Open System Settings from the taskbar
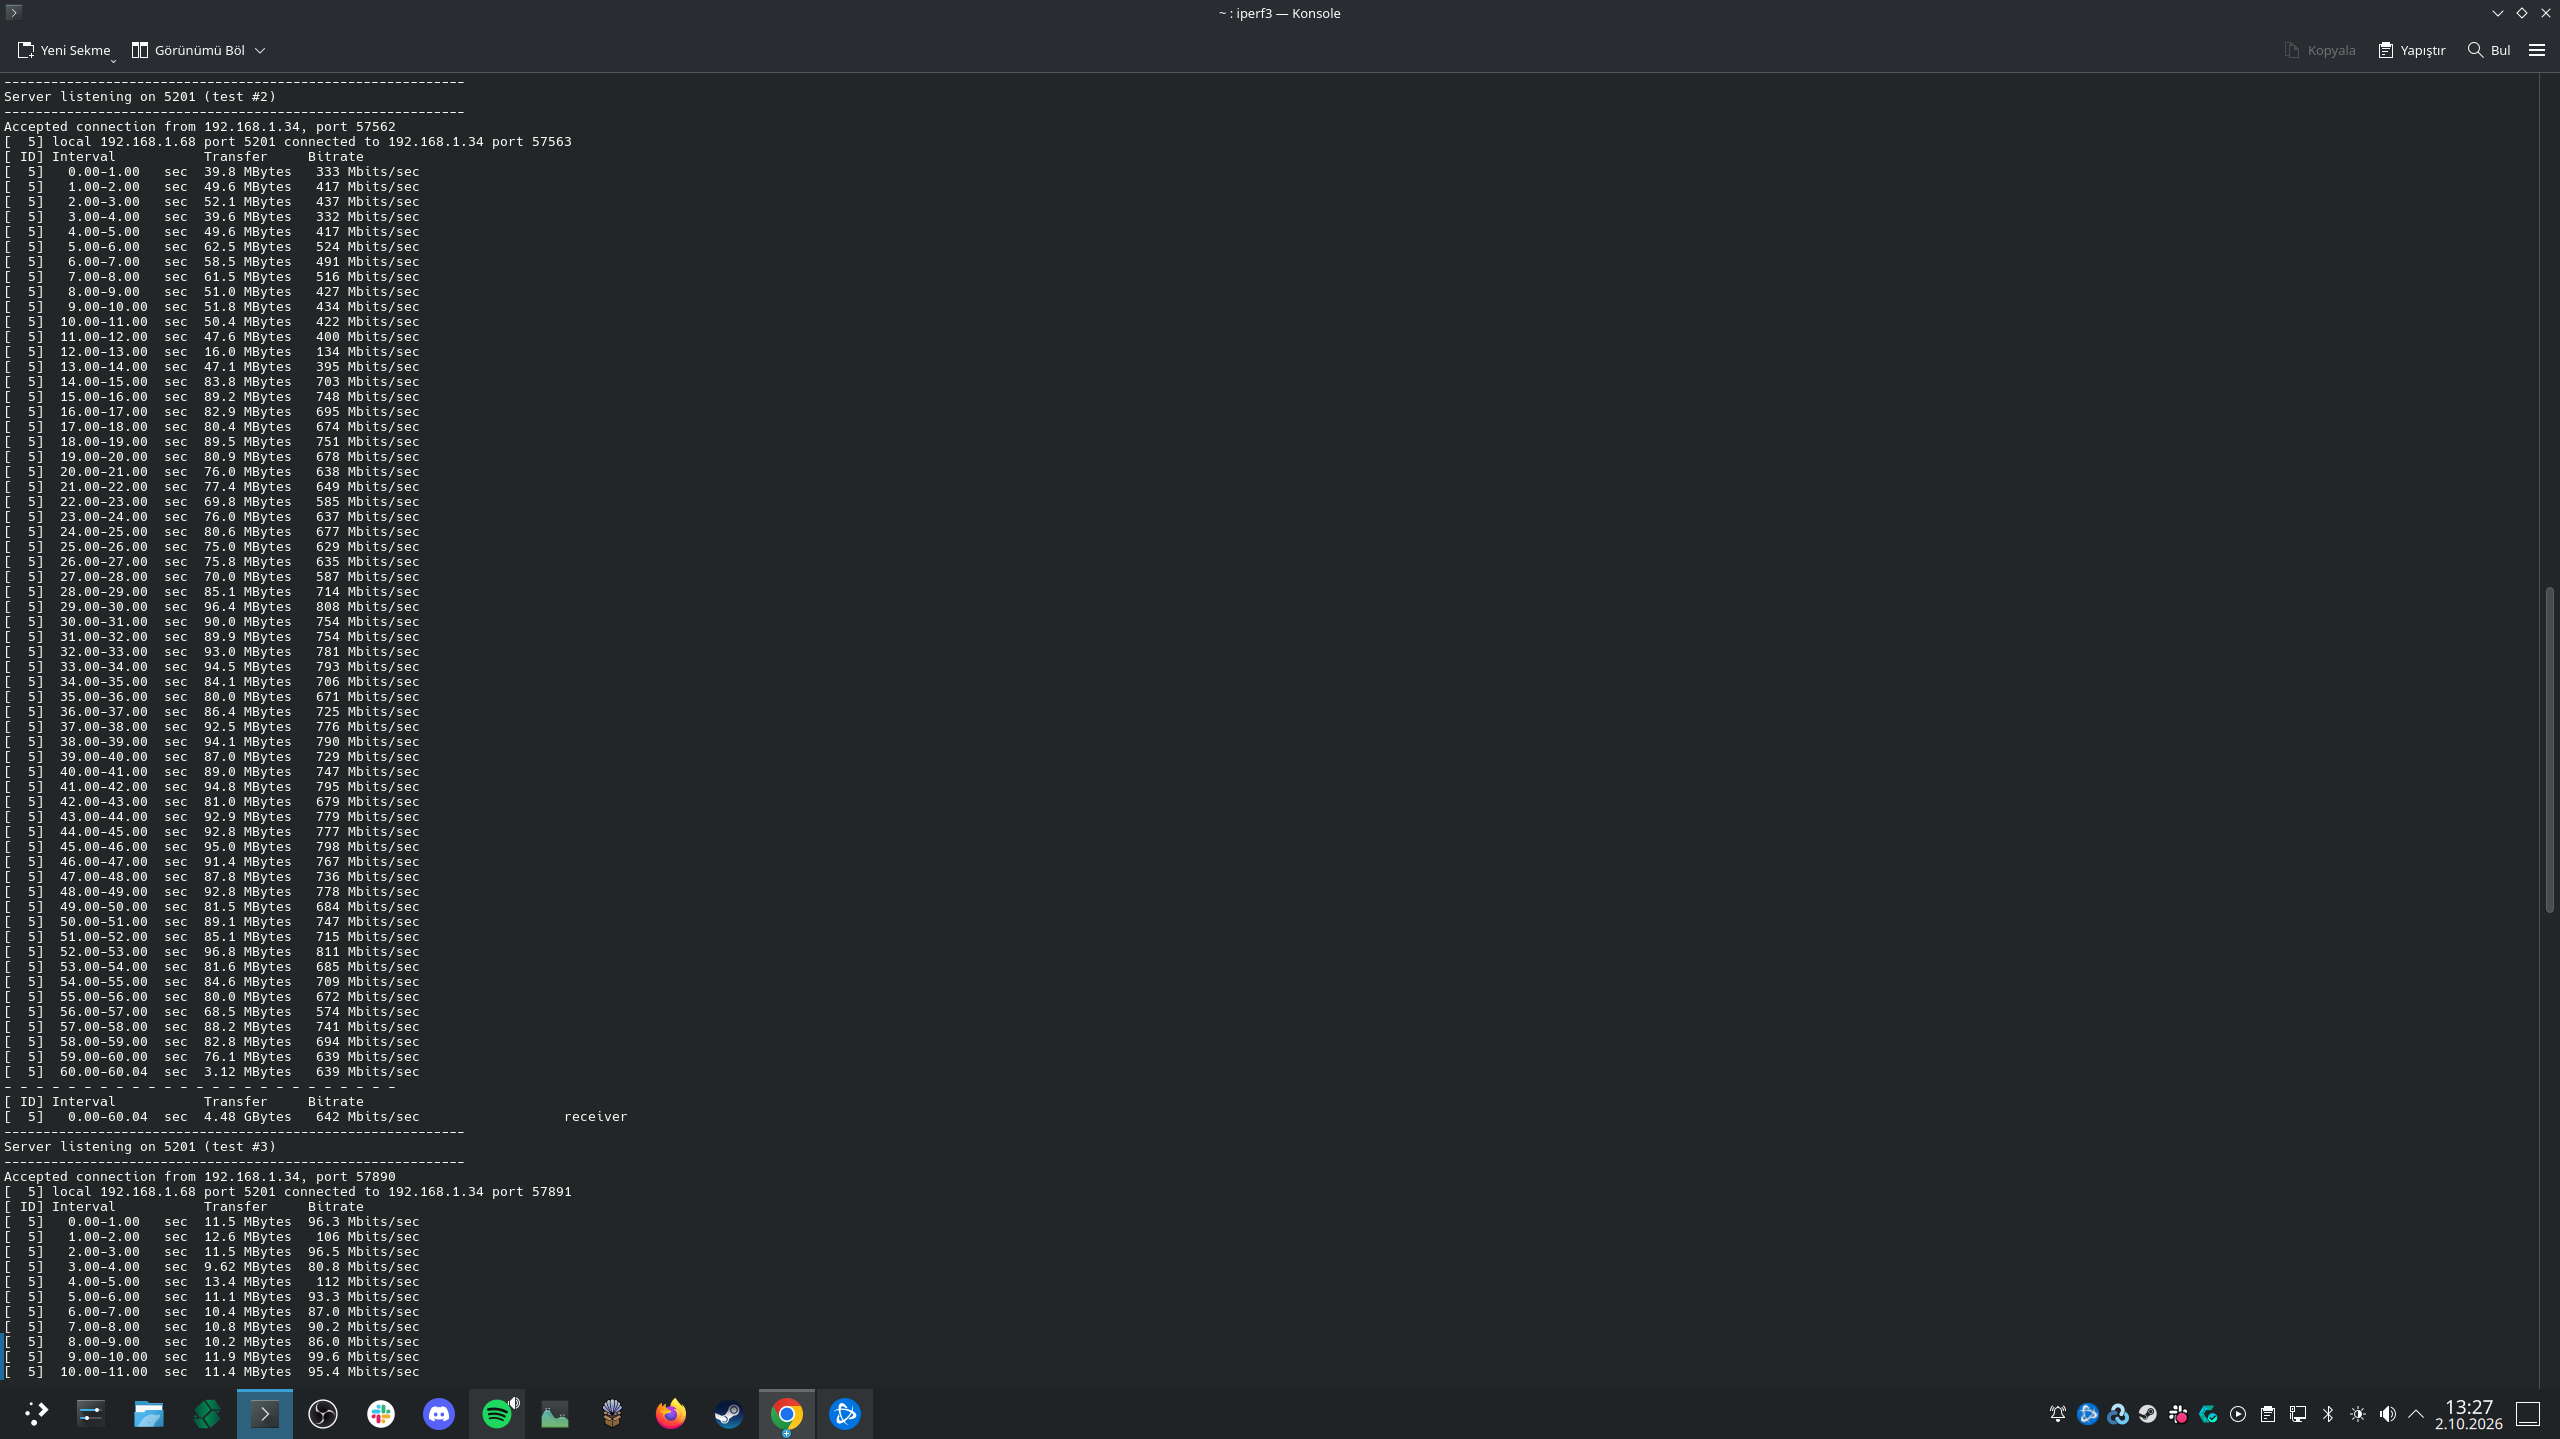This screenshot has height=1439, width=2560. pos(91,1413)
